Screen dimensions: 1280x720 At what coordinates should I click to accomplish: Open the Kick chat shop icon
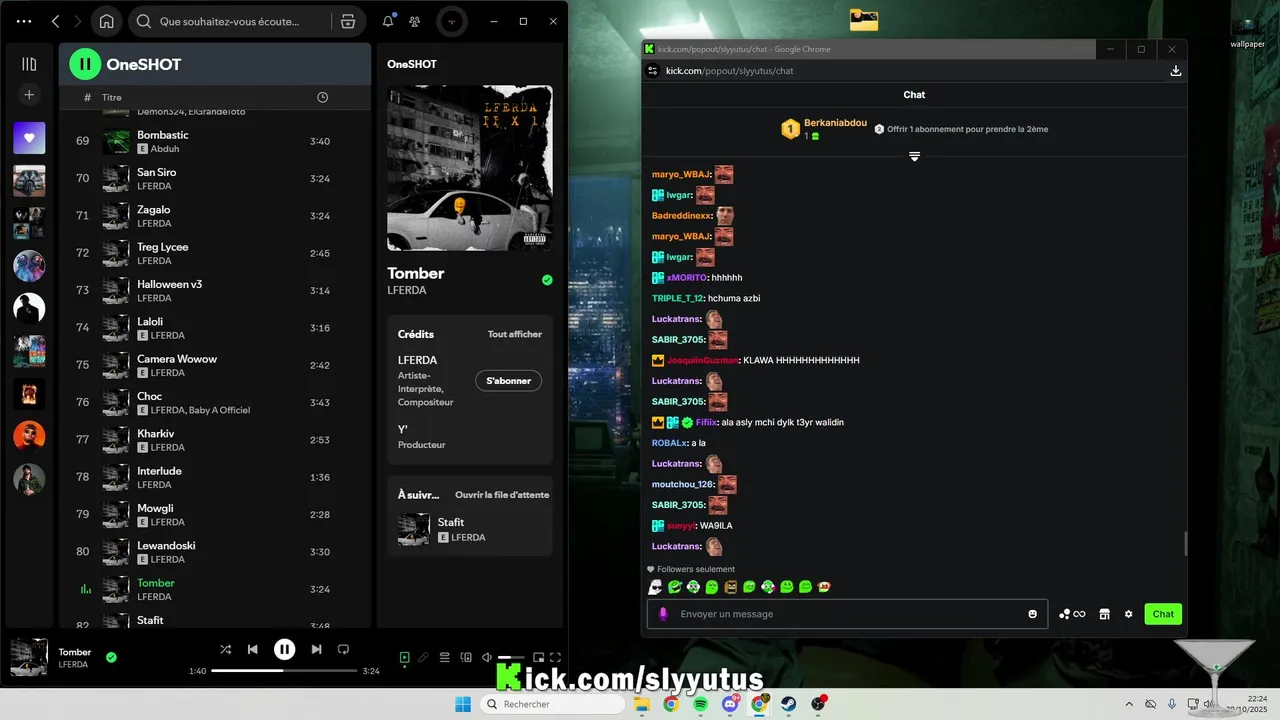click(x=1104, y=614)
